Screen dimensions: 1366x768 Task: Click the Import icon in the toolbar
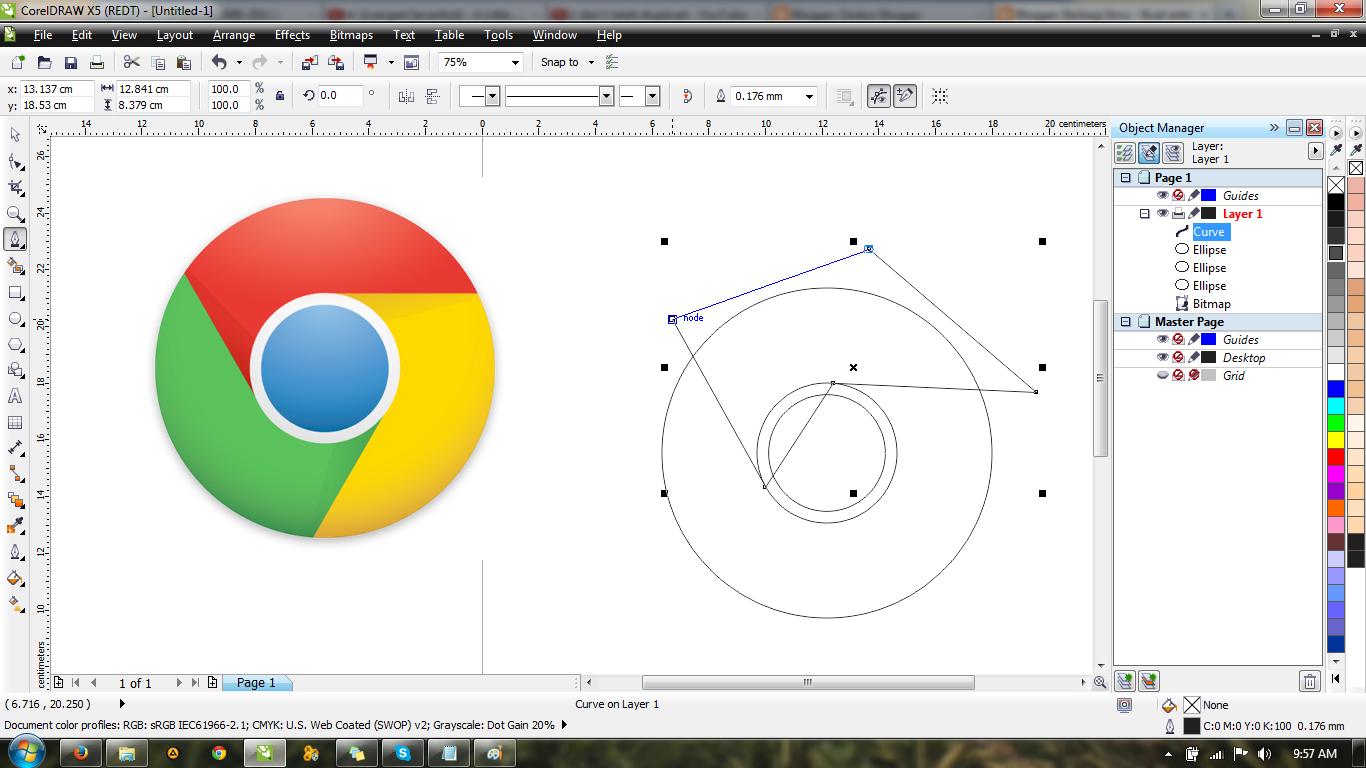click(310, 62)
